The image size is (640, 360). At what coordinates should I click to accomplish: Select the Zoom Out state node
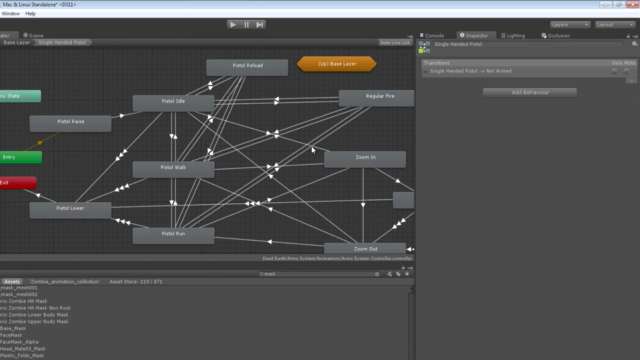tap(365, 249)
